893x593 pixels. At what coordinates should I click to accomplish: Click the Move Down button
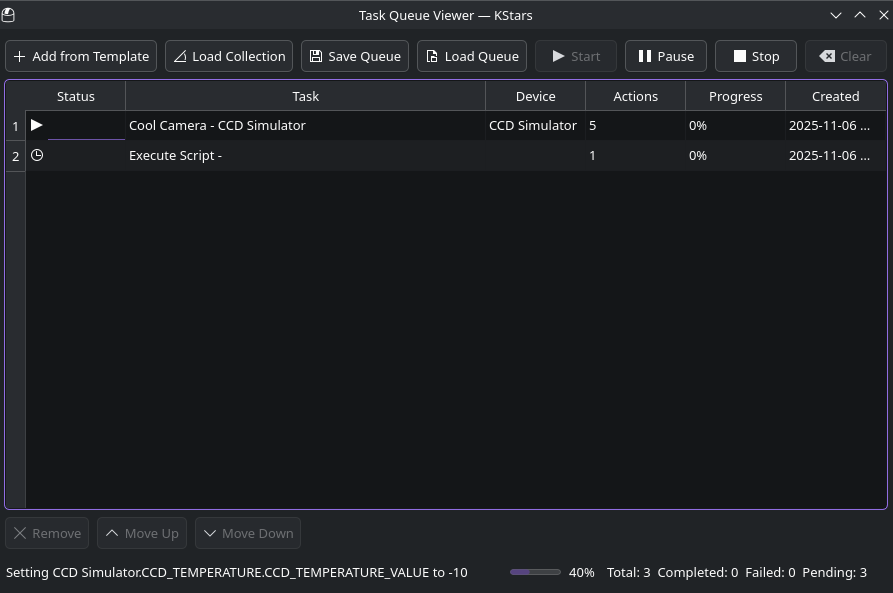[x=247, y=533]
